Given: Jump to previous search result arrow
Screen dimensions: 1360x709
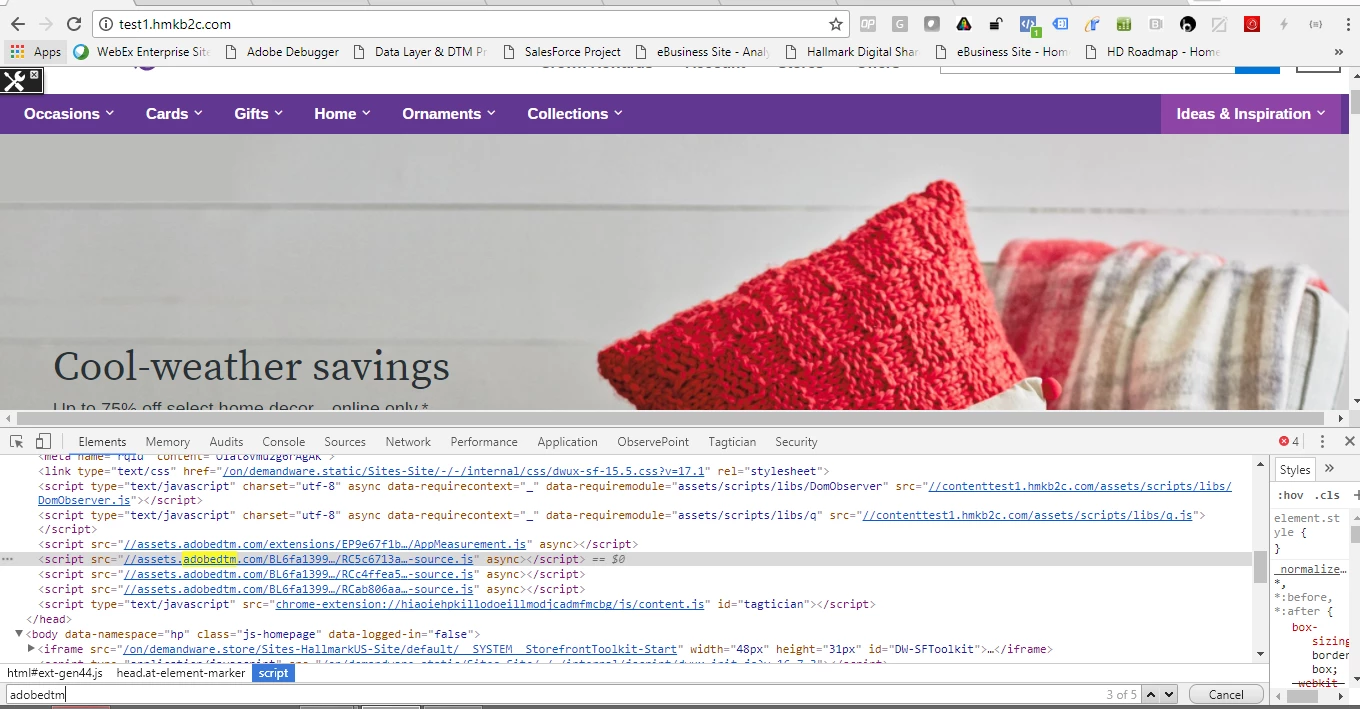Looking at the screenshot, I should (x=1151, y=694).
